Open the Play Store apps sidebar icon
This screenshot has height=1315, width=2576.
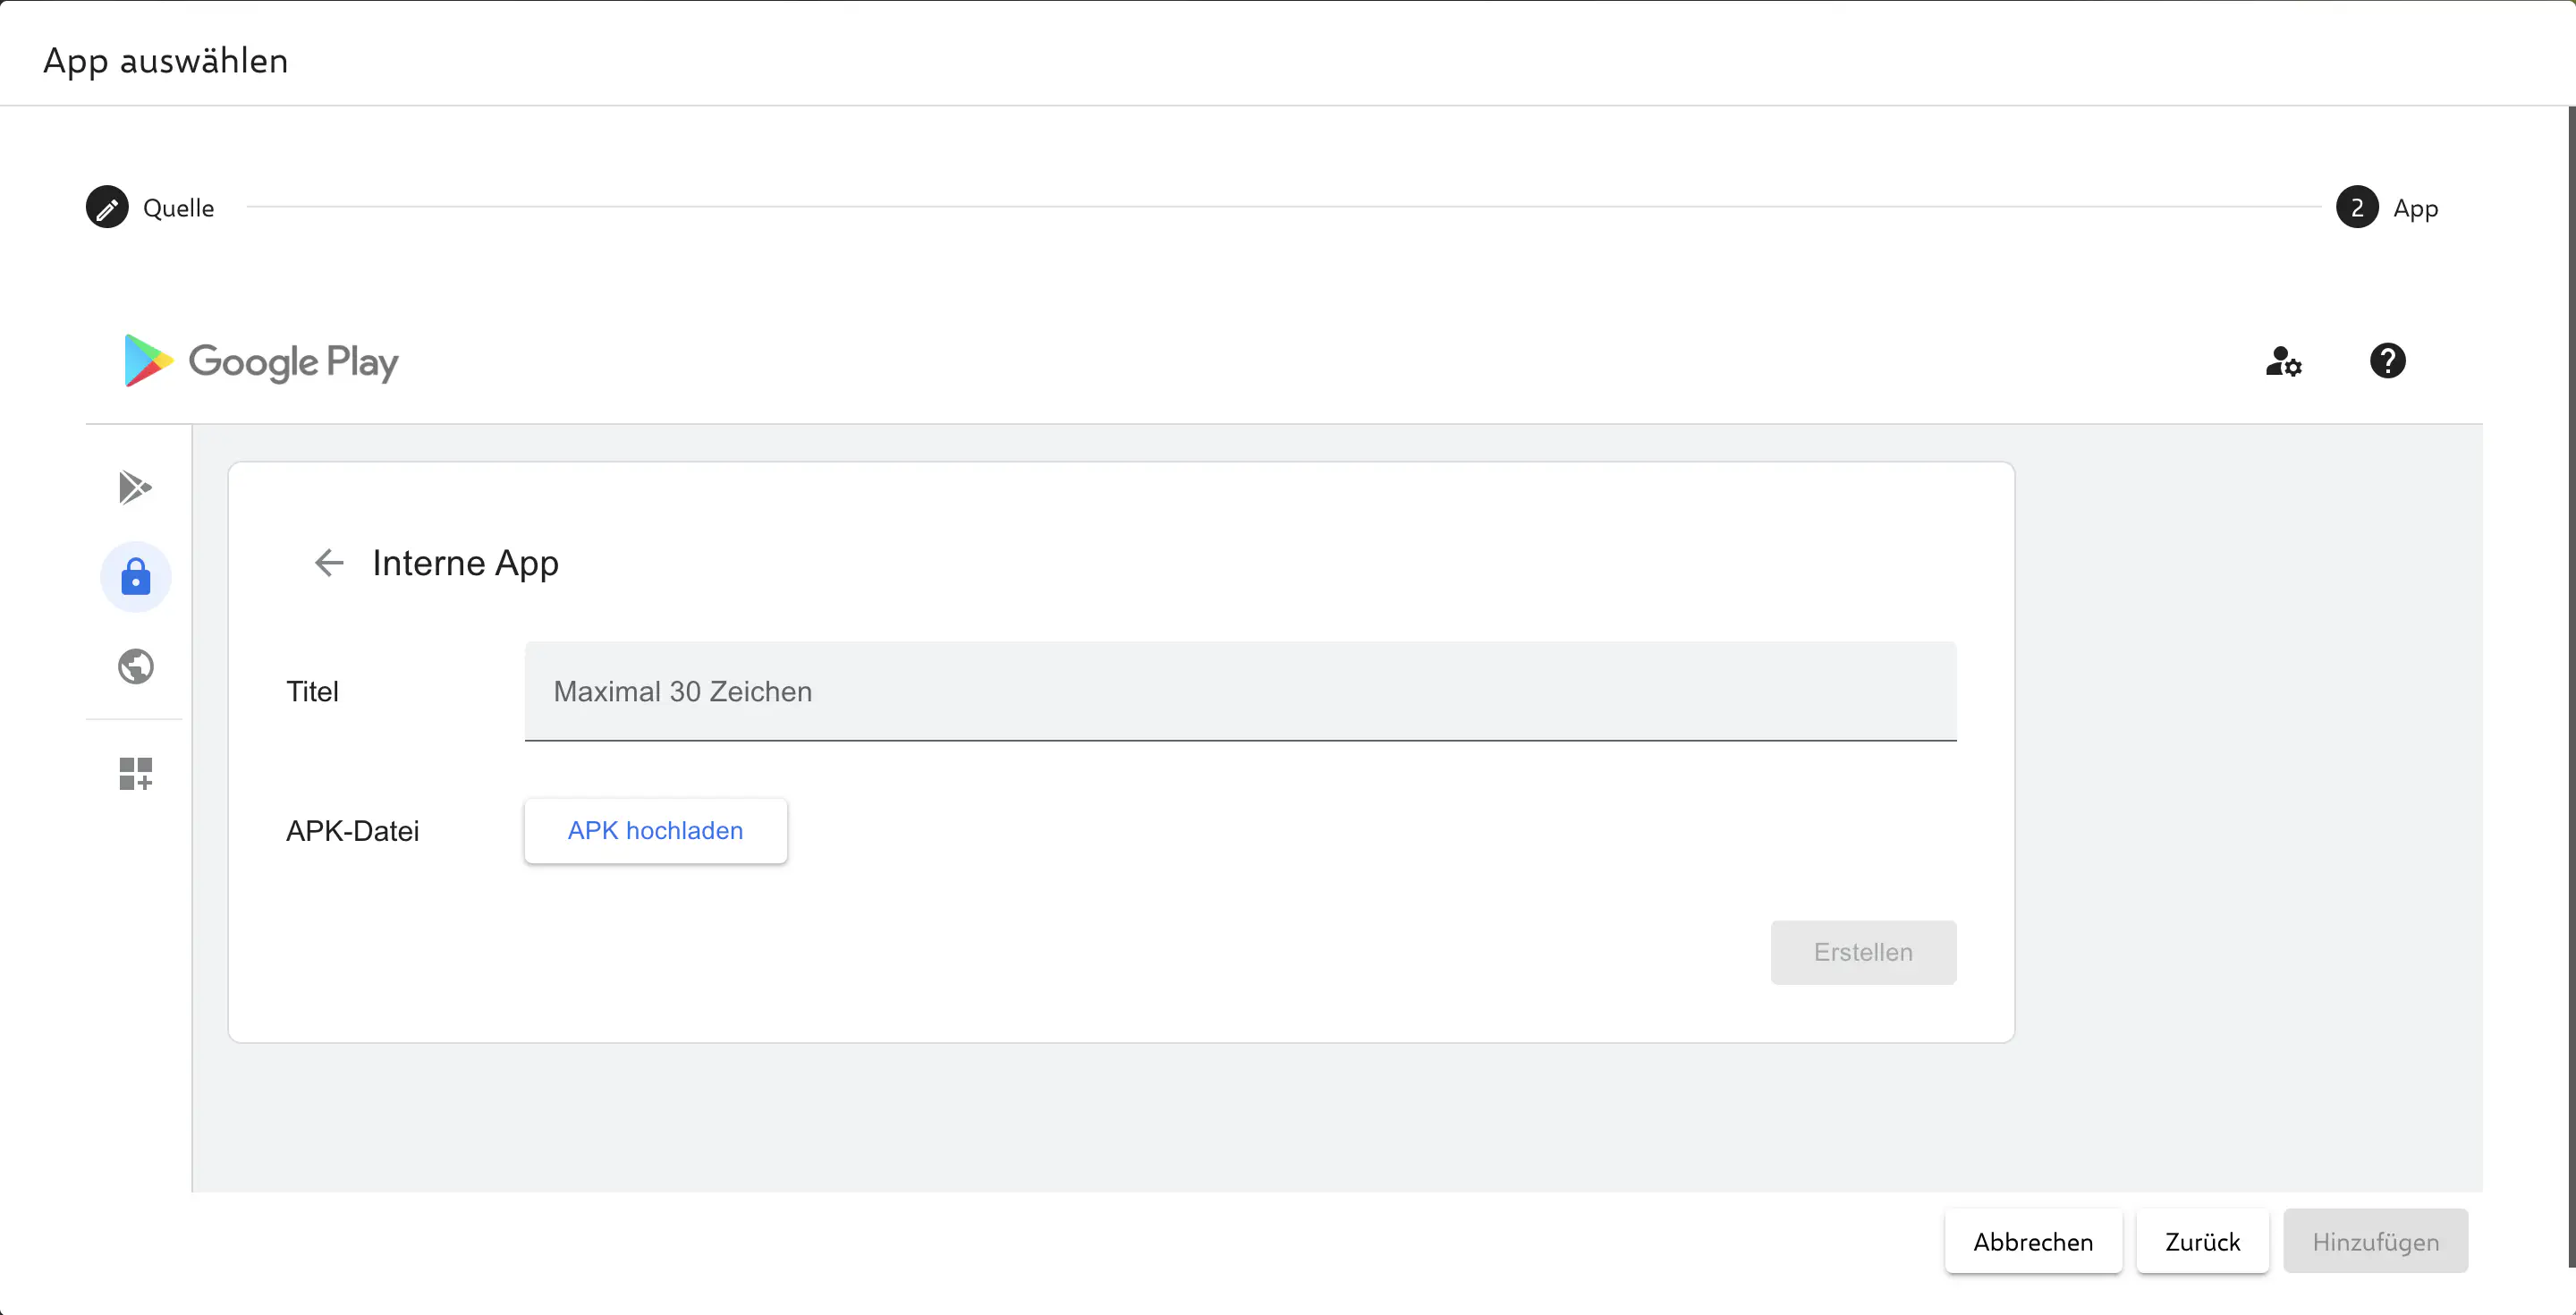click(x=135, y=487)
